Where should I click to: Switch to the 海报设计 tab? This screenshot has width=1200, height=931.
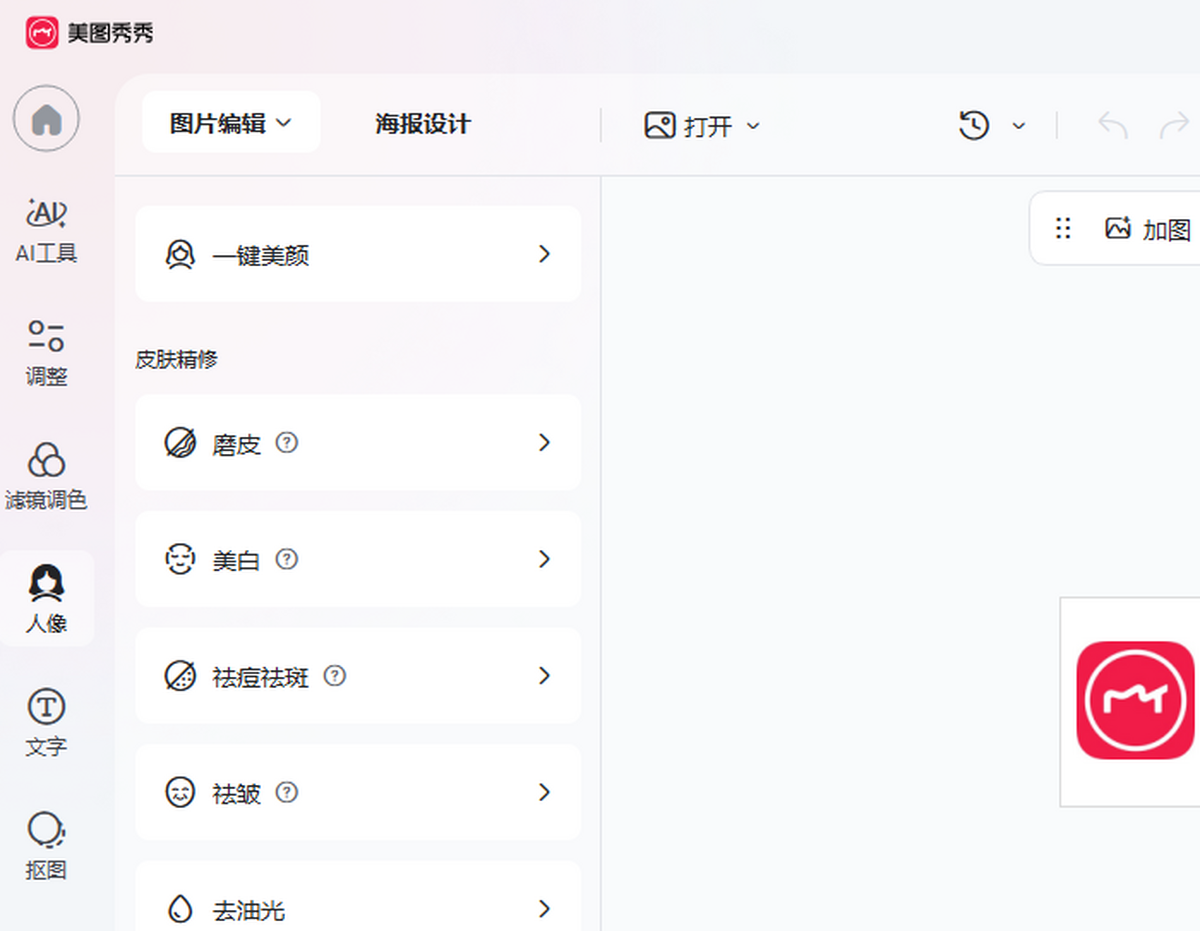[x=422, y=124]
